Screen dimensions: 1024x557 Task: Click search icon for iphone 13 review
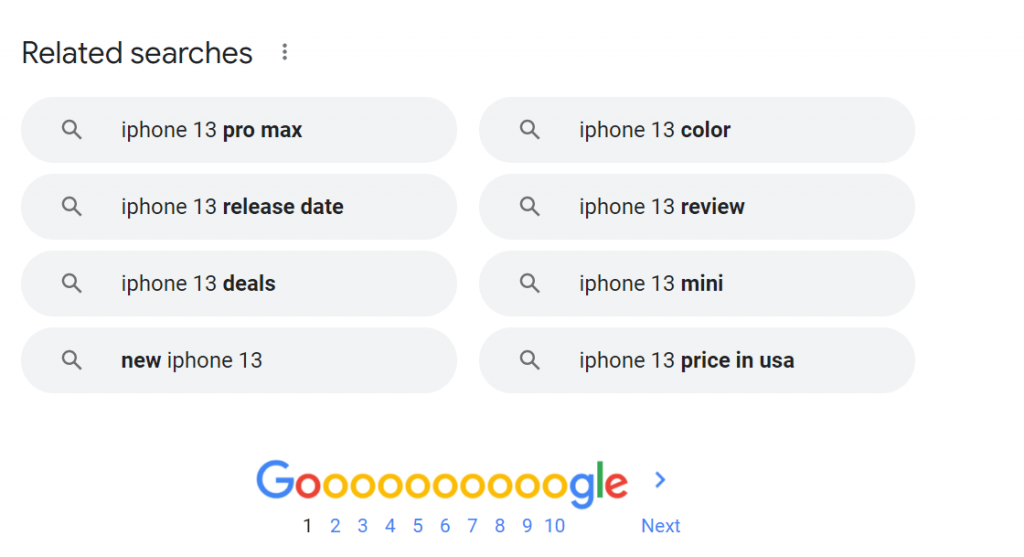click(x=530, y=206)
